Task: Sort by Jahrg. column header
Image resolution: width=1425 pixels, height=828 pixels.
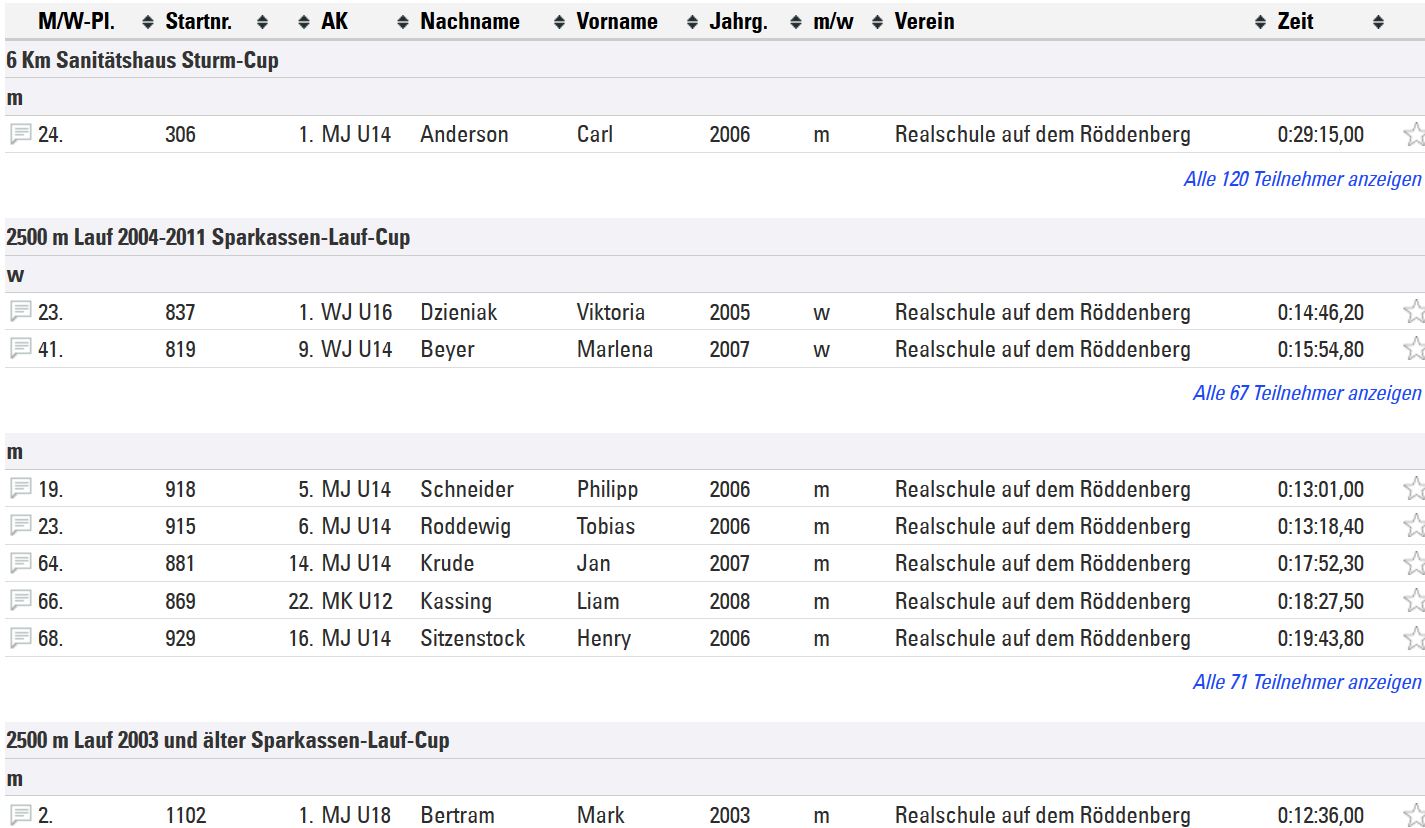Action: click(x=738, y=21)
